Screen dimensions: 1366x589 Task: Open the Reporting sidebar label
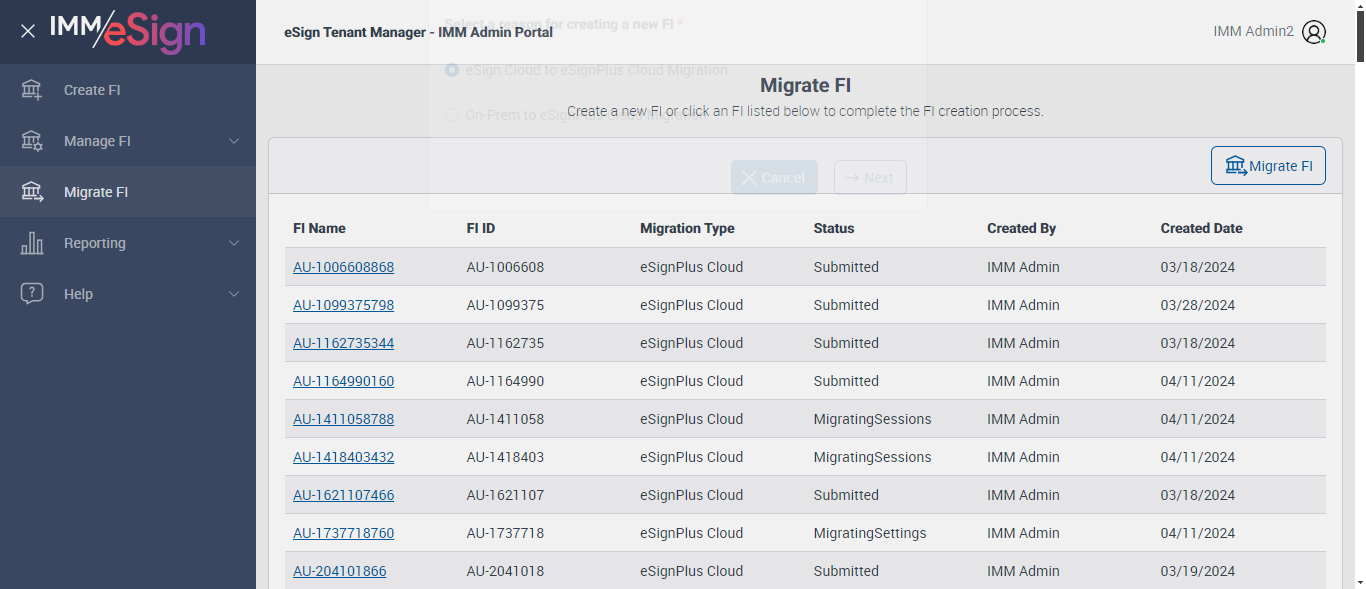95,243
